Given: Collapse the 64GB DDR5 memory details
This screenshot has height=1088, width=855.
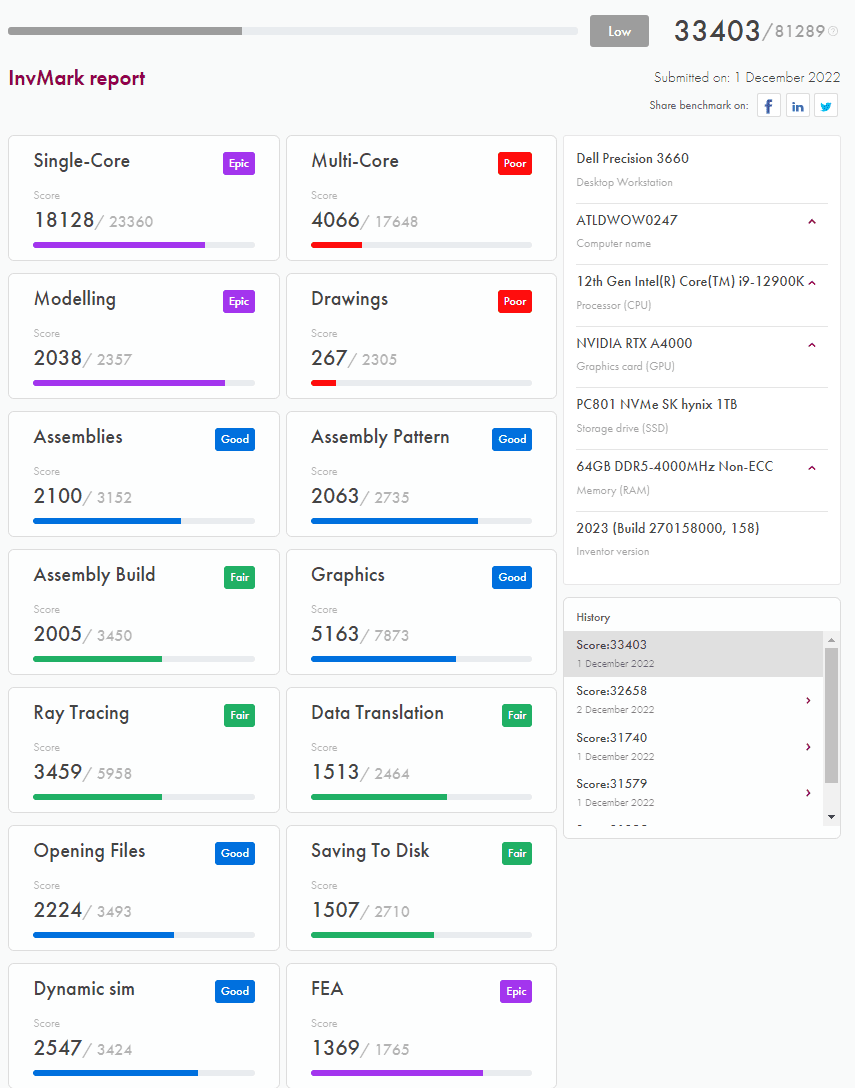Looking at the screenshot, I should pyautogui.click(x=812, y=468).
